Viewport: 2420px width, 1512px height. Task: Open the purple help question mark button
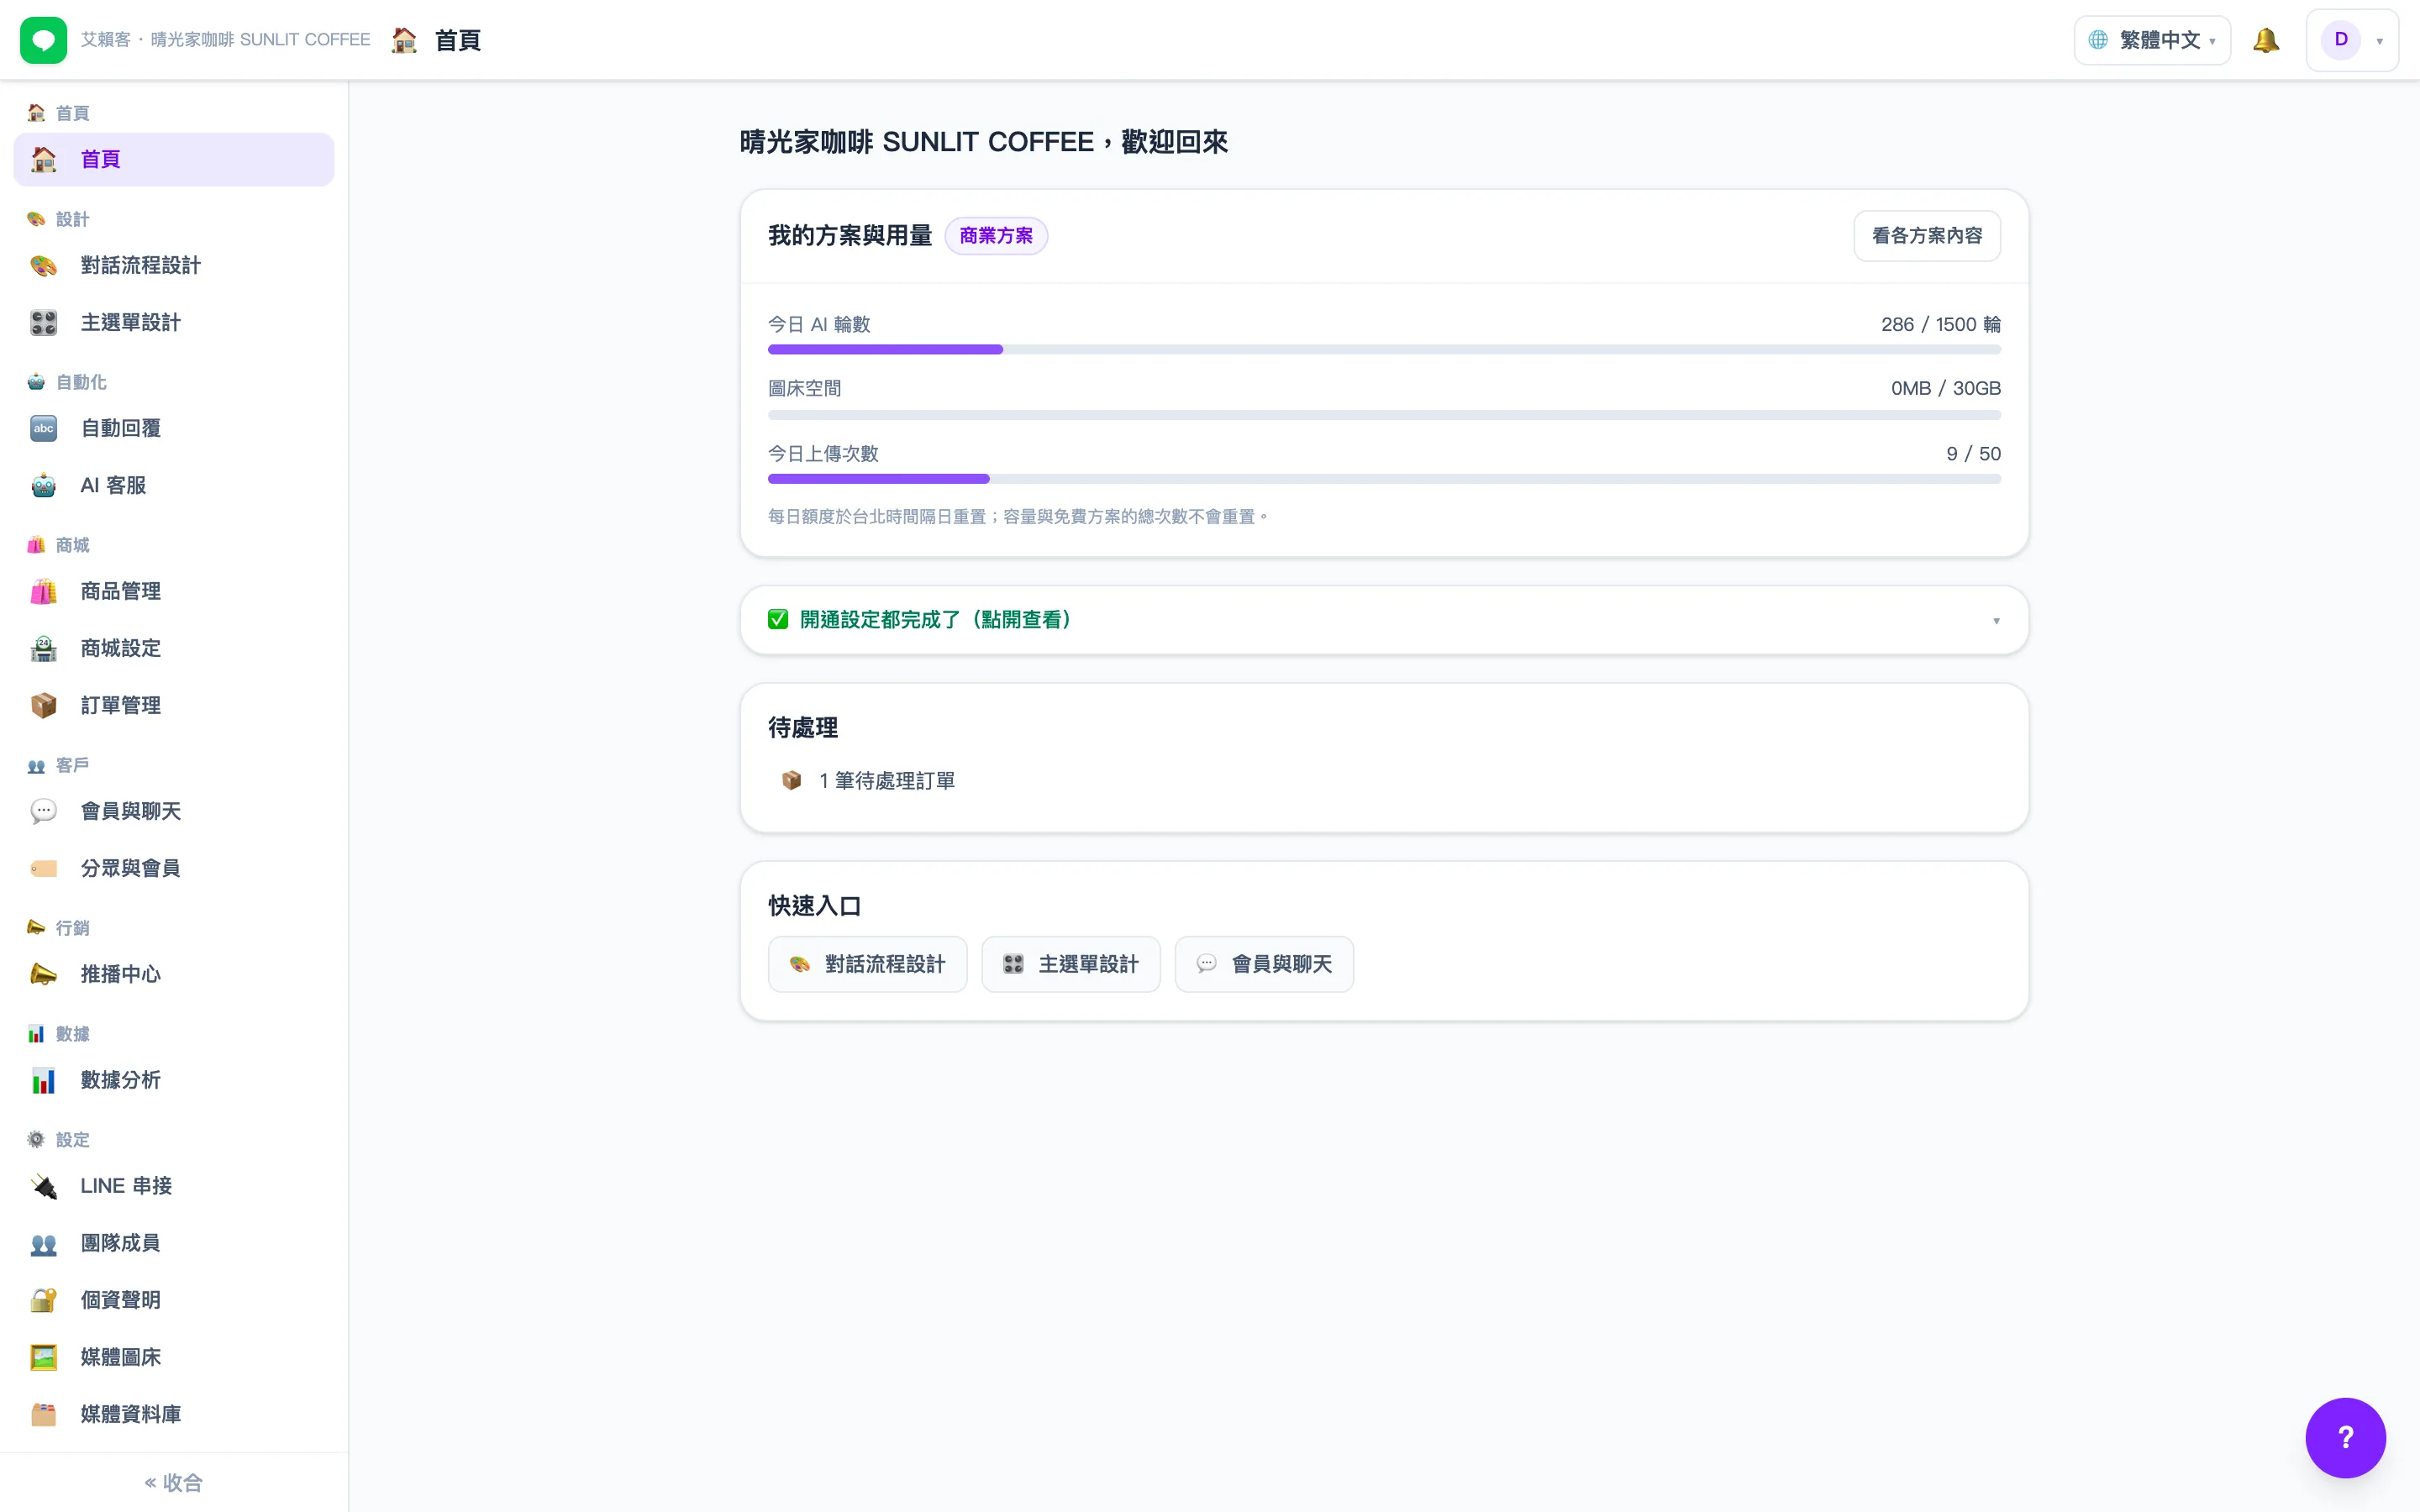(2345, 1437)
